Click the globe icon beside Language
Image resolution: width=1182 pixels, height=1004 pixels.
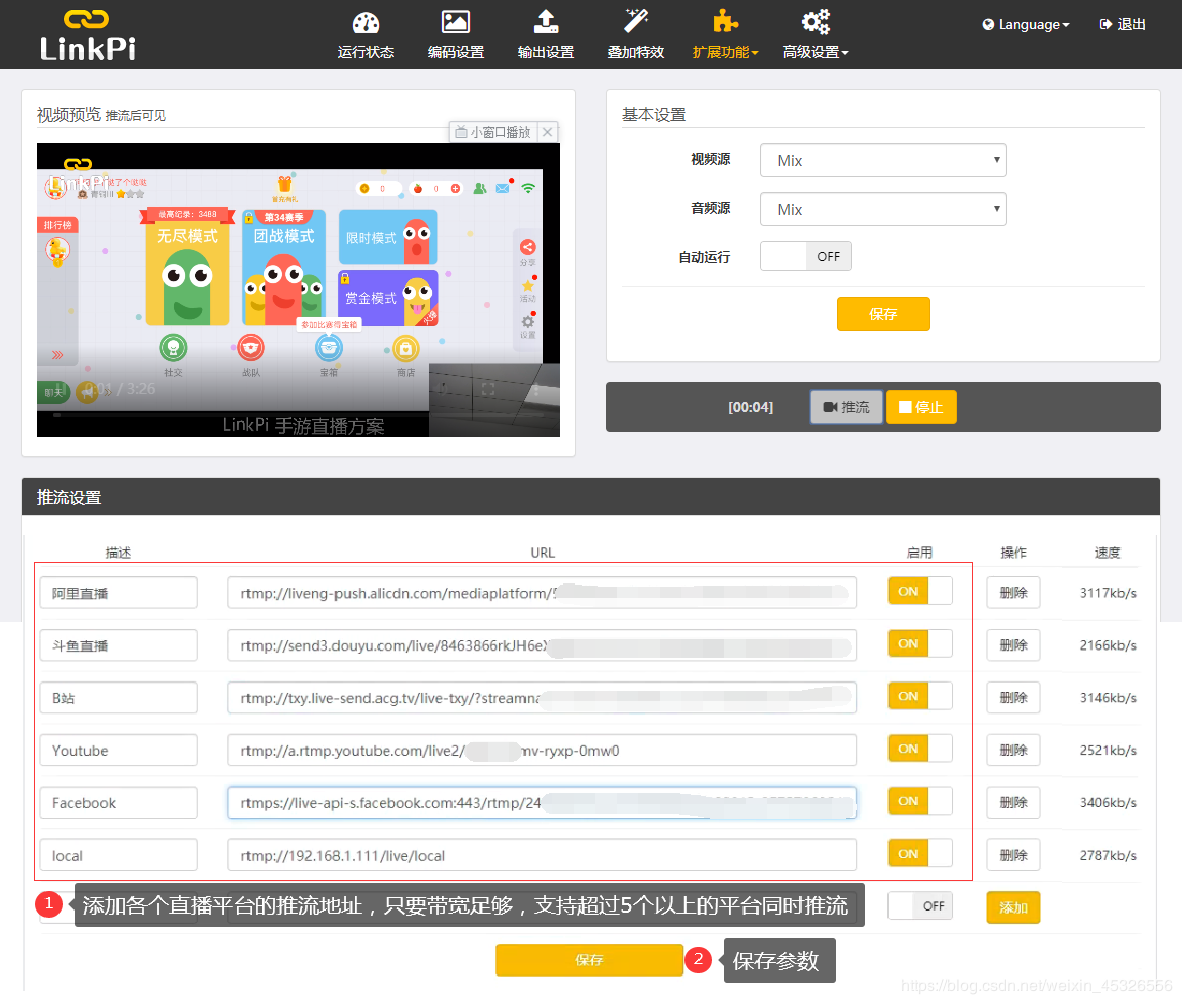[988, 24]
